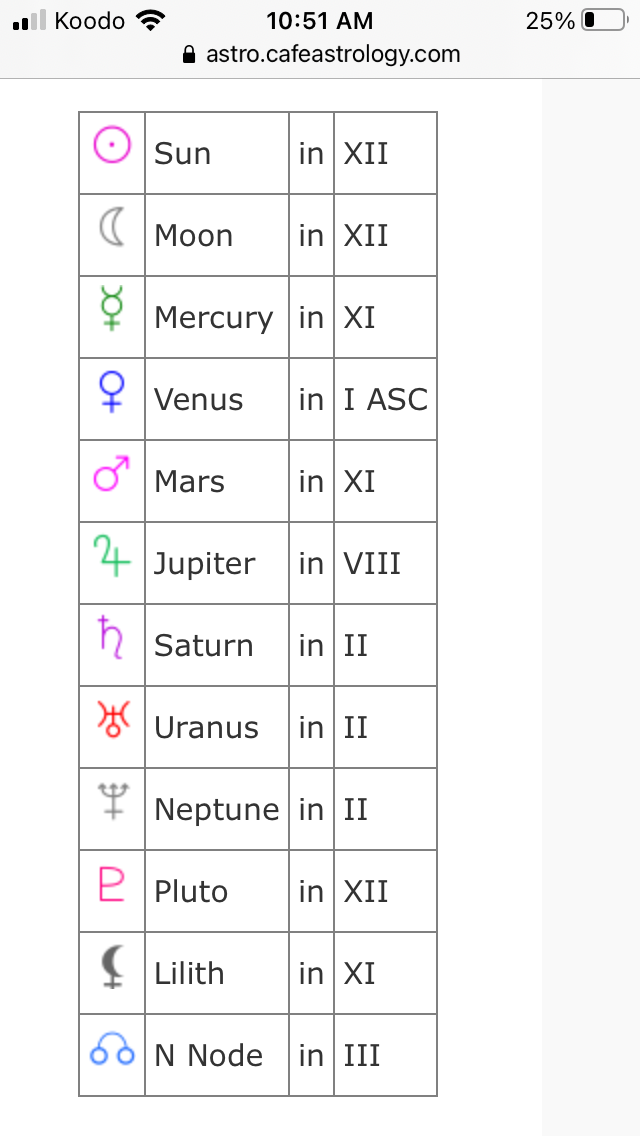
Task: Select the gray Neptune trident icon
Action: pyautogui.click(x=112, y=801)
